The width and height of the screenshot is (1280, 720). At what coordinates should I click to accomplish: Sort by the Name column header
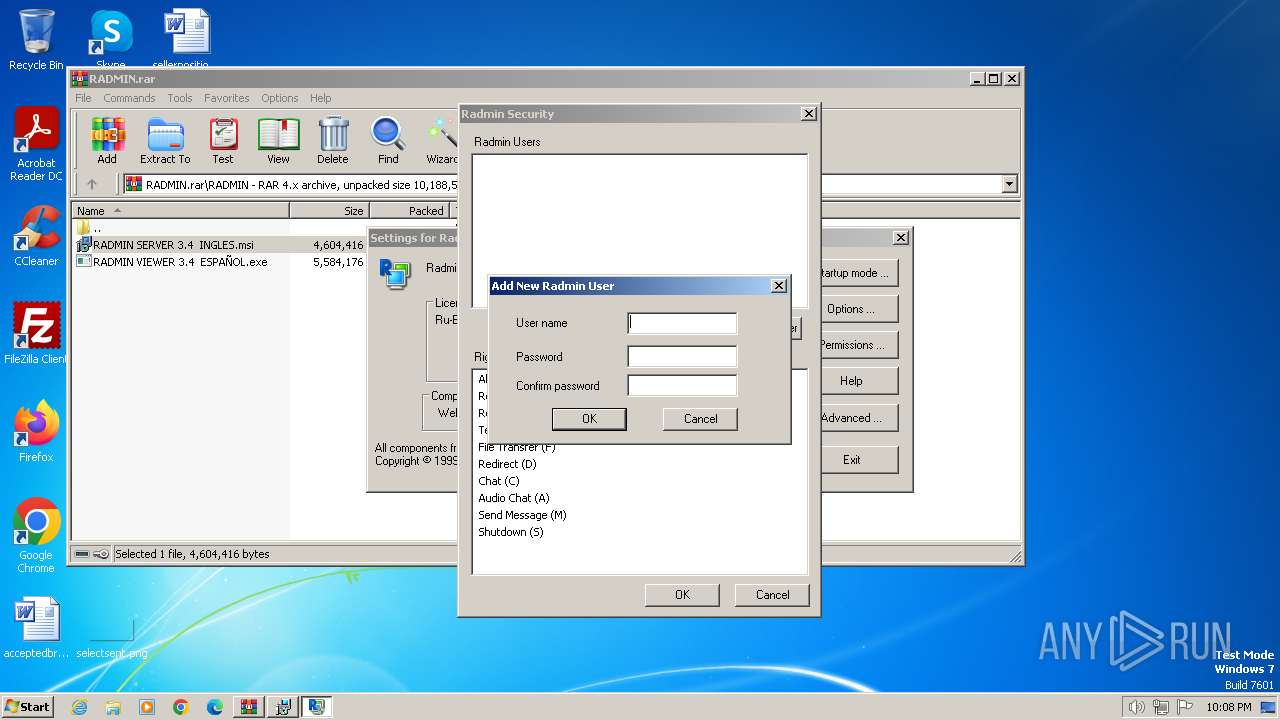click(181, 211)
